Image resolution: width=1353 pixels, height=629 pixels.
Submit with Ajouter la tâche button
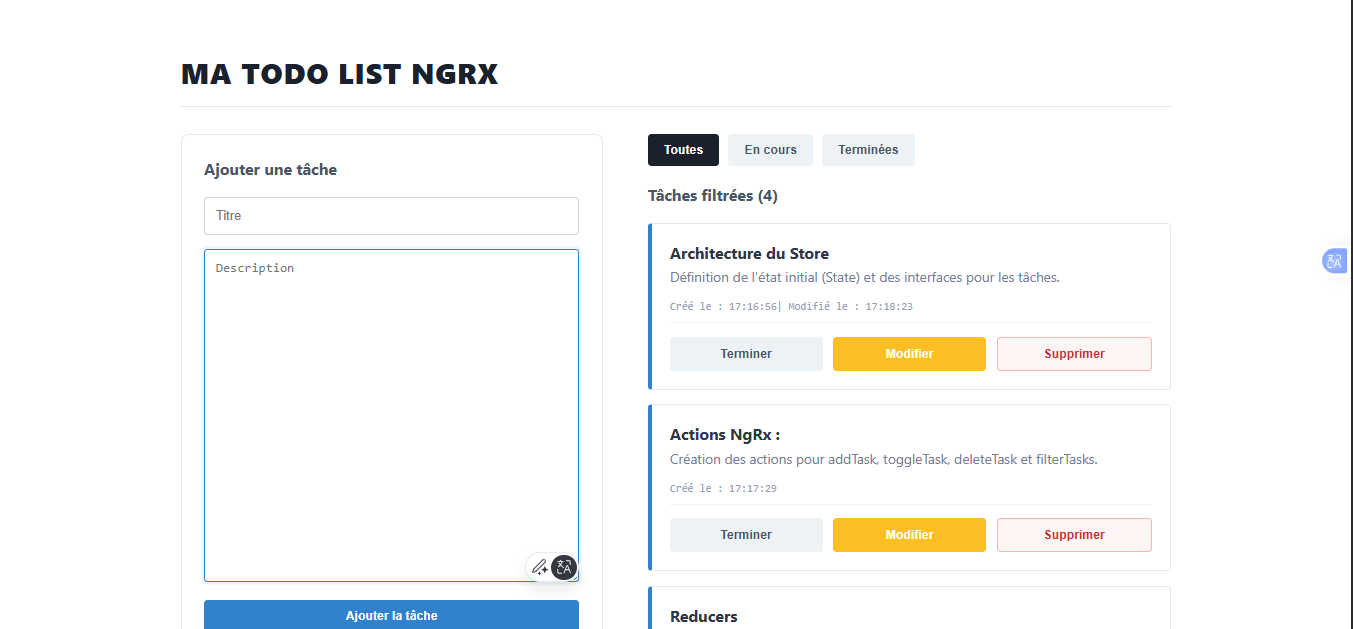click(391, 615)
